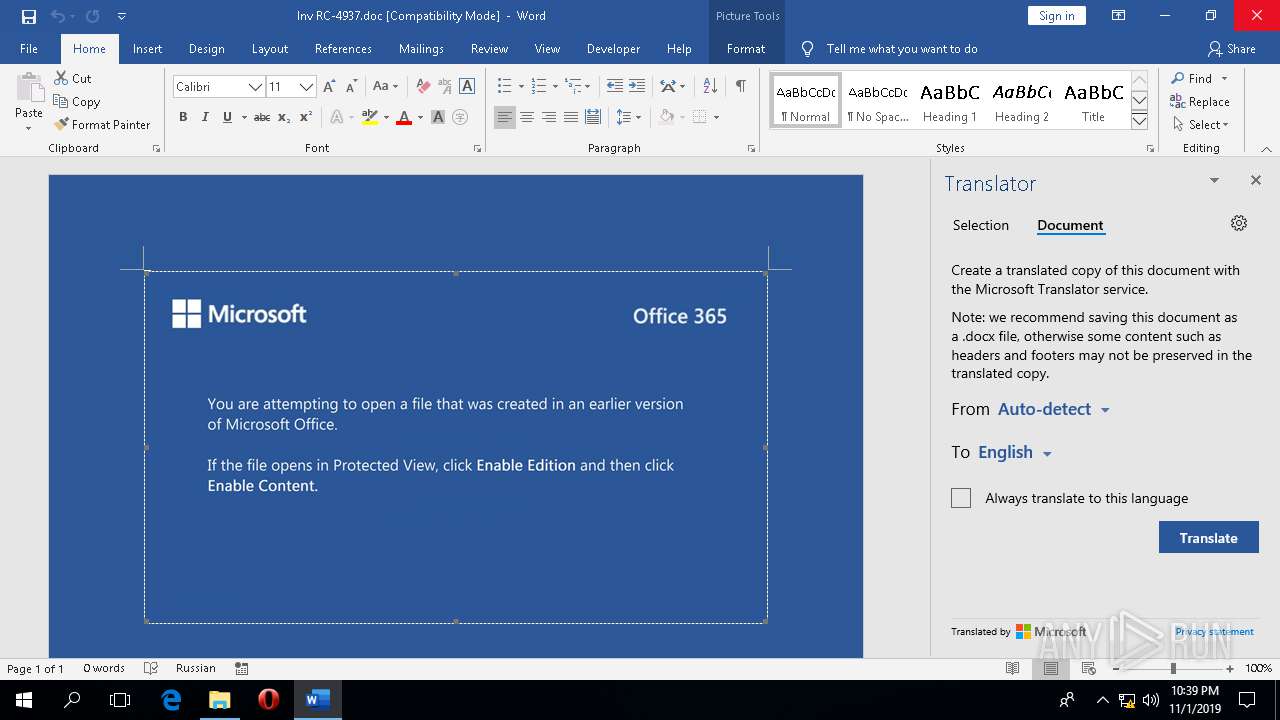Image resolution: width=1280 pixels, height=720 pixels.
Task: Open the Review ribbon tab
Action: [x=489, y=49]
